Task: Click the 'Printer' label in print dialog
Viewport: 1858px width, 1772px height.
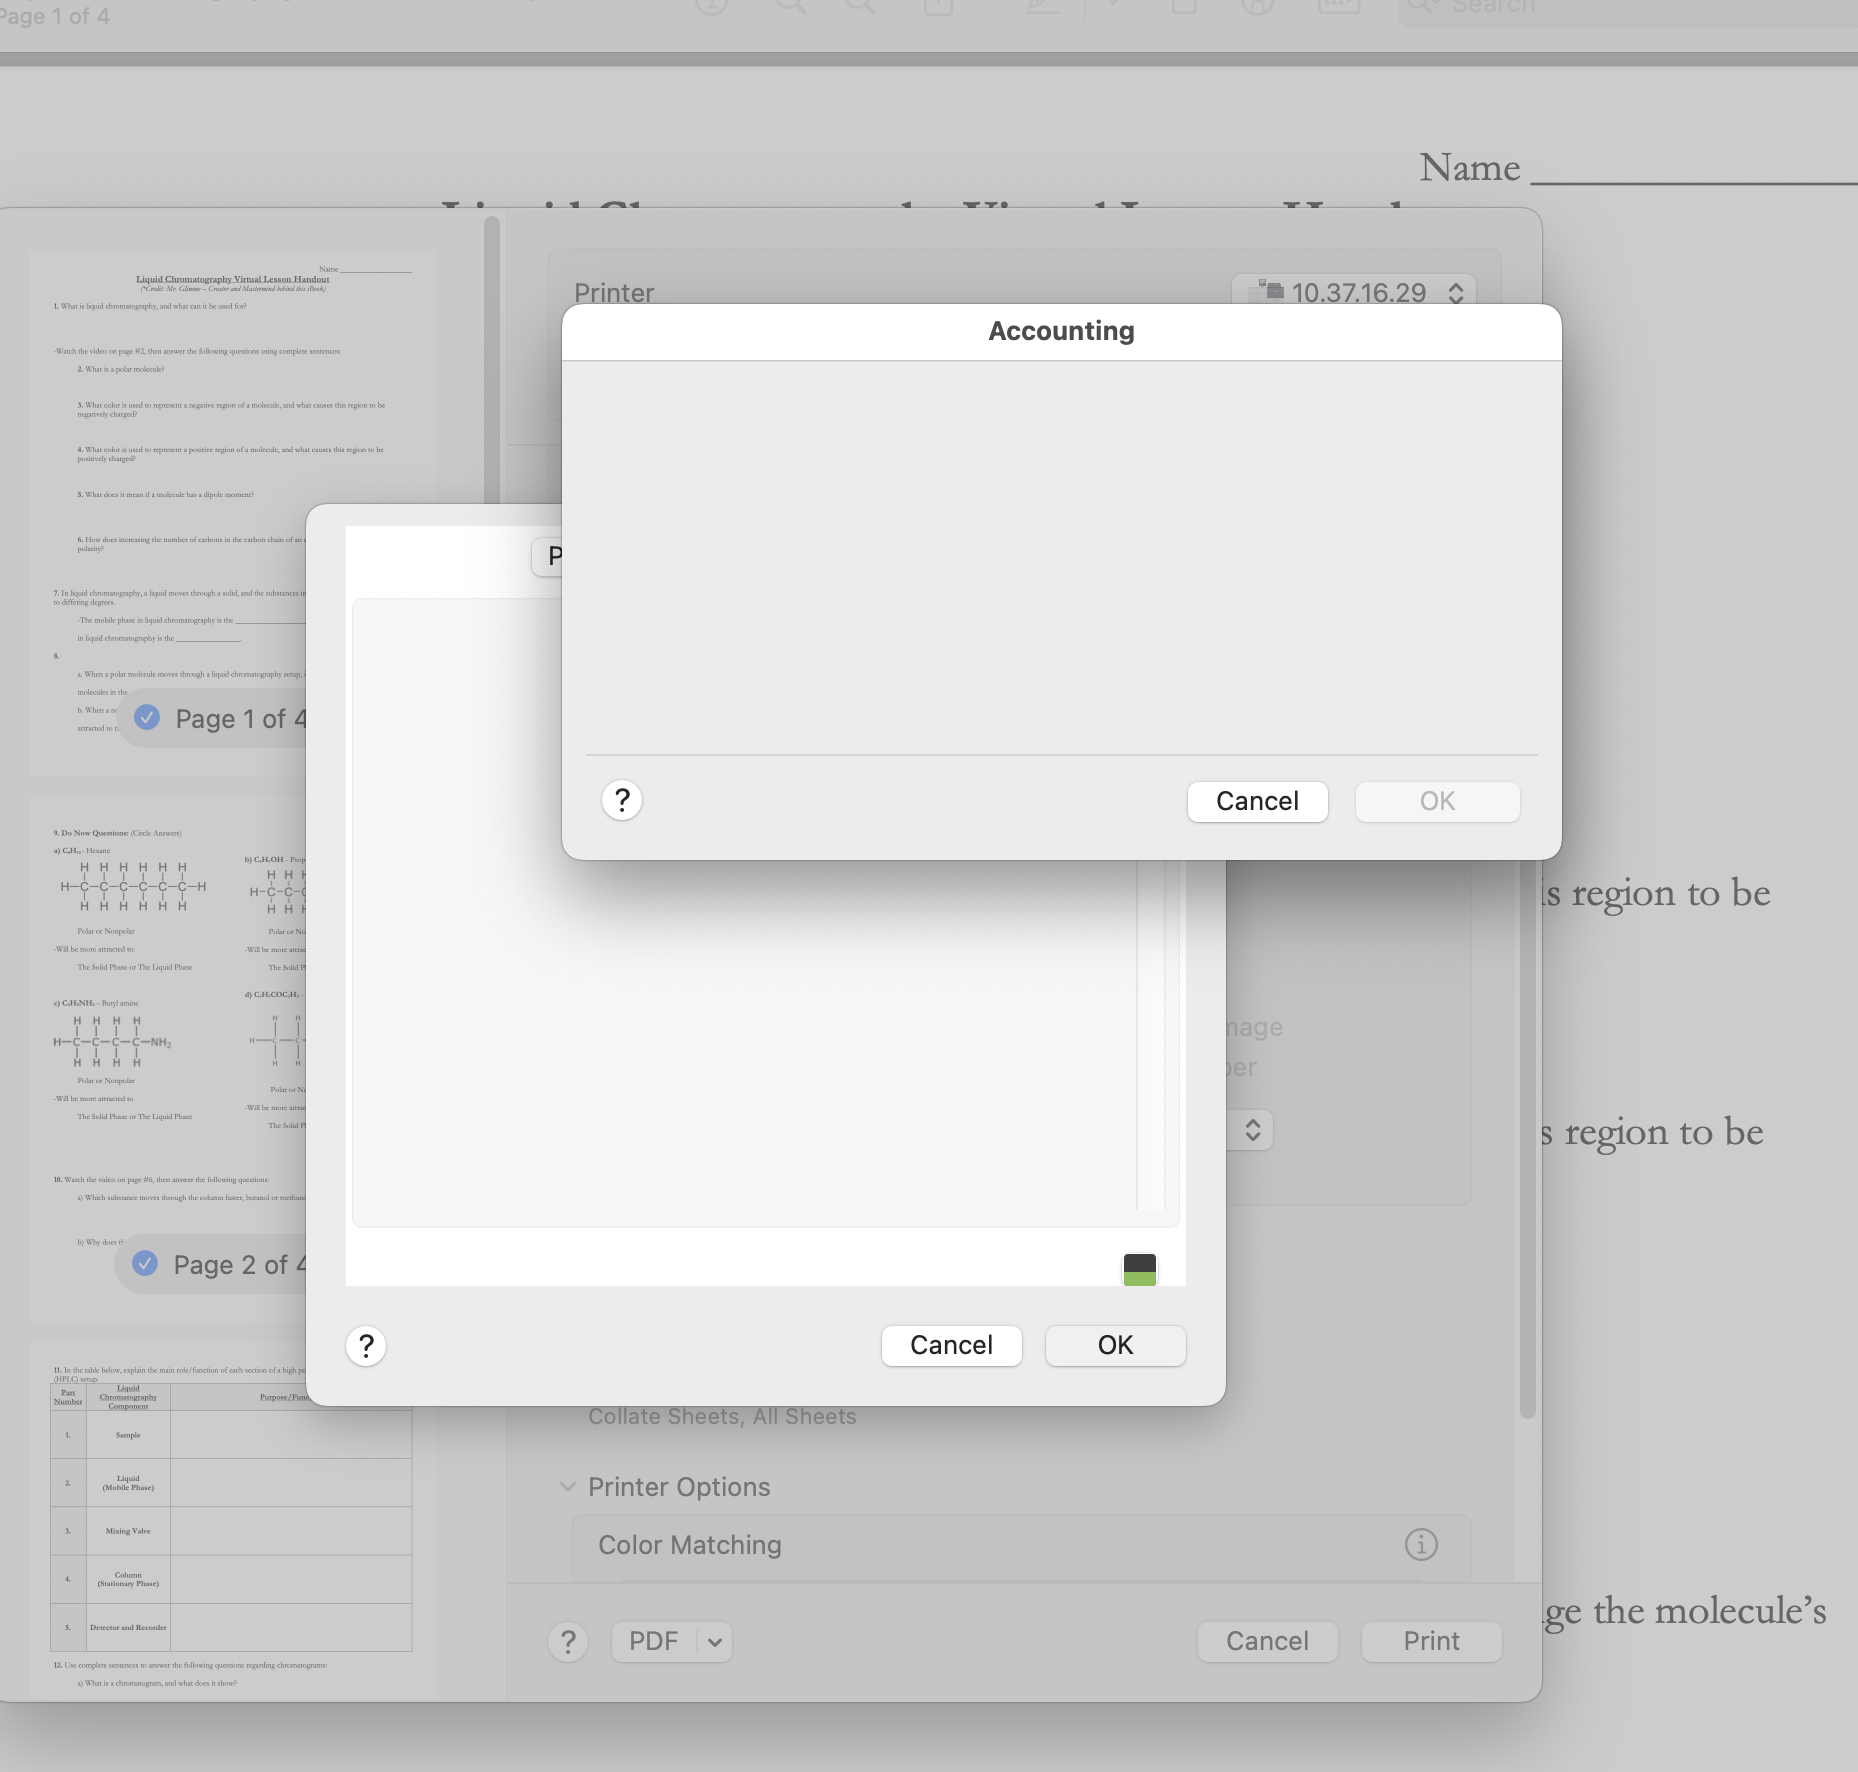Action: [614, 292]
